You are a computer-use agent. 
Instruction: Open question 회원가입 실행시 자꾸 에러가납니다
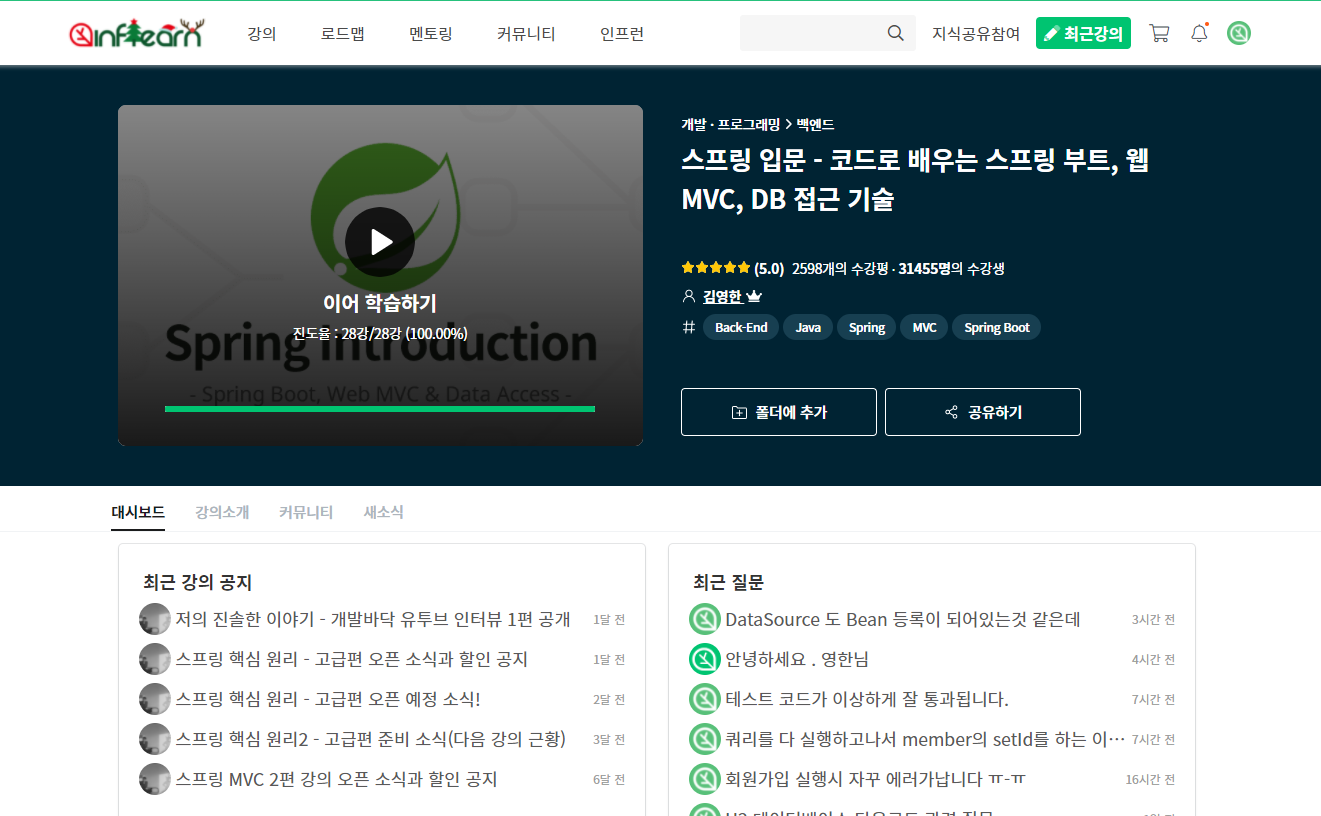tap(875, 779)
